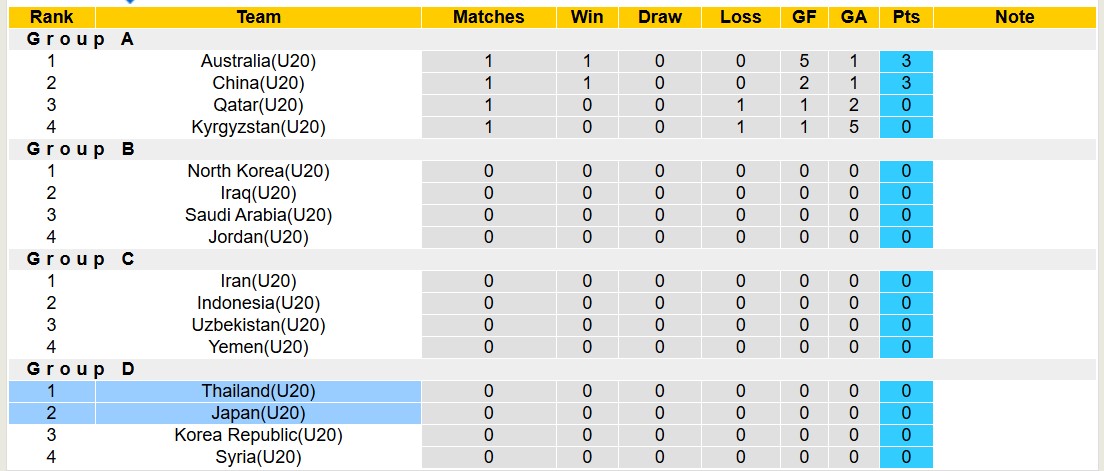Screen dimensions: 1104x471
Task: Click the highlighted Japan(U20) team
Action: click(258, 413)
